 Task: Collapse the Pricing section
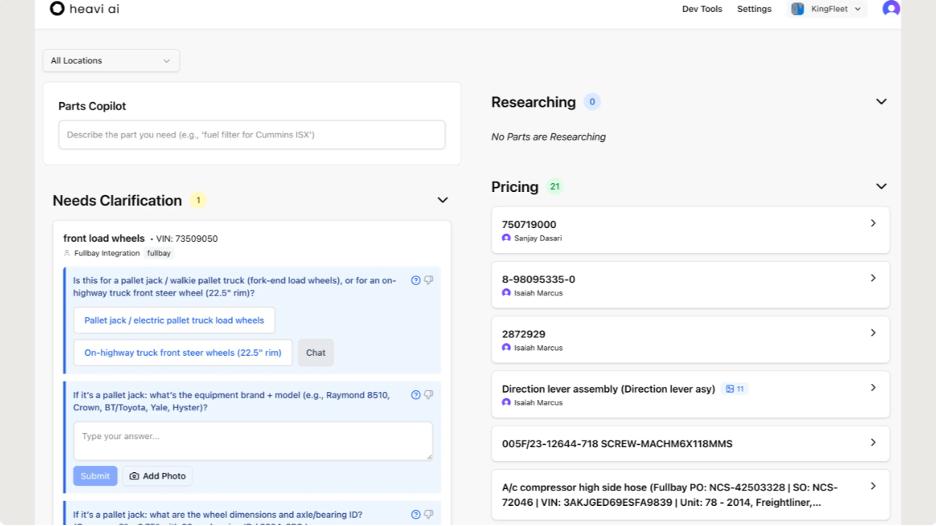881,187
